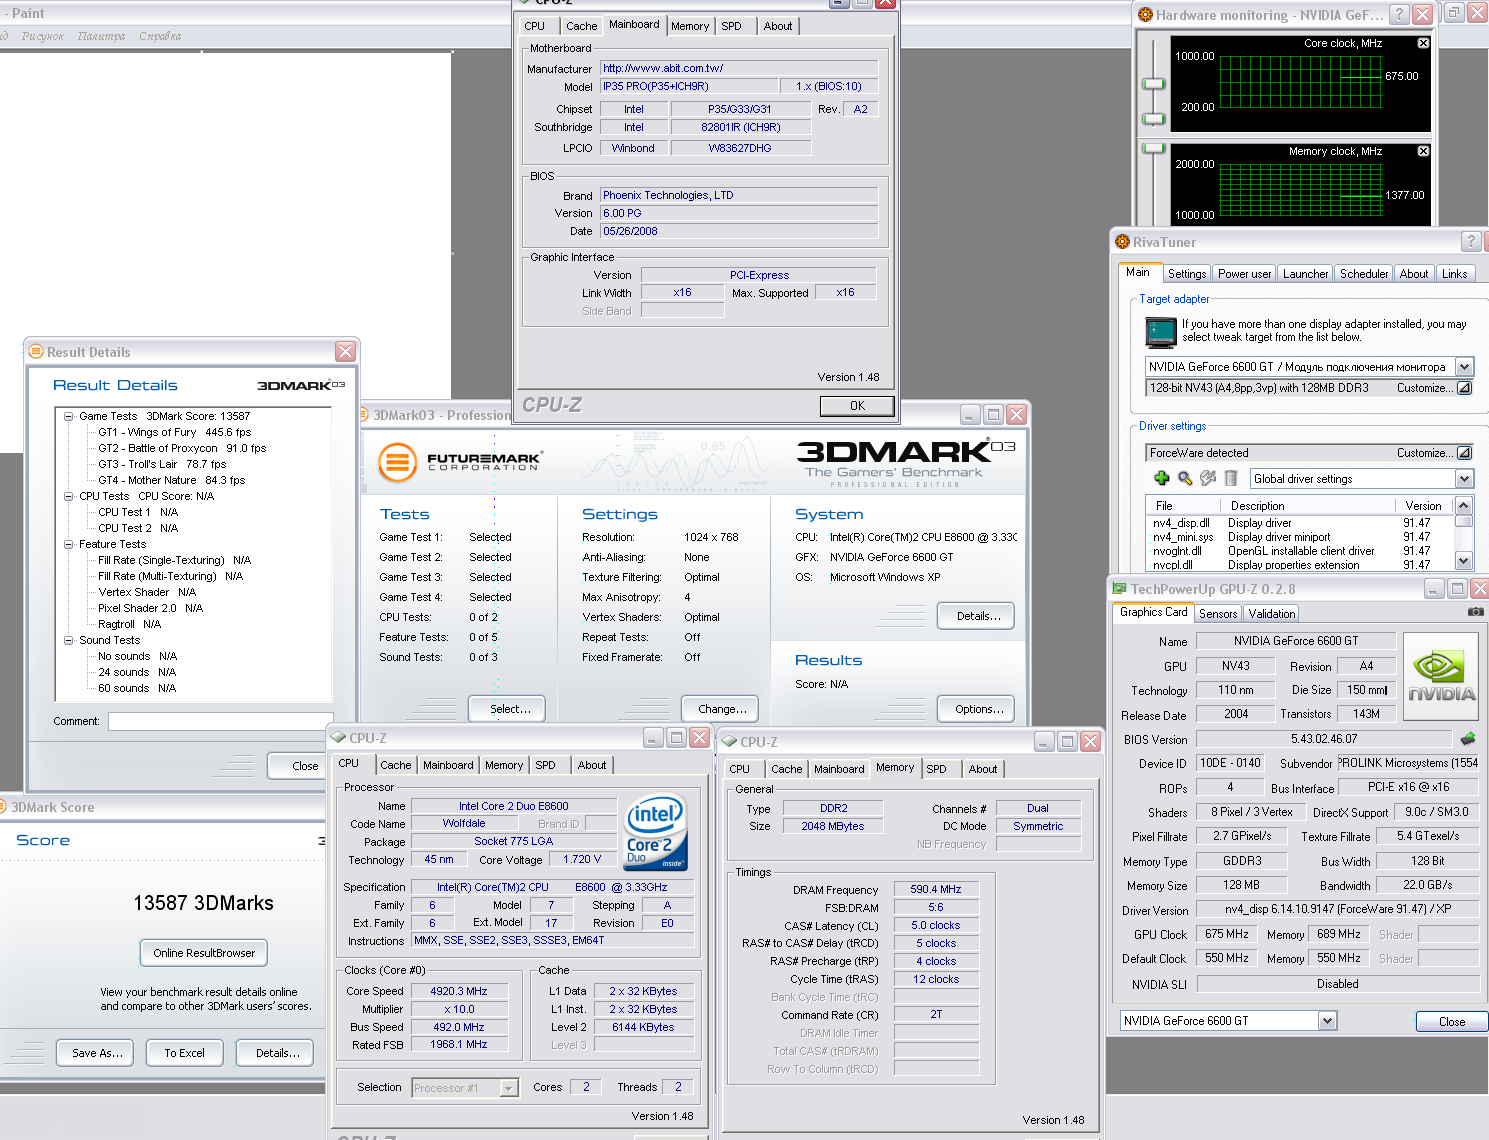1489x1140 pixels.
Task: Click OK in the CPU-Z Mainboard window
Action: click(x=857, y=406)
